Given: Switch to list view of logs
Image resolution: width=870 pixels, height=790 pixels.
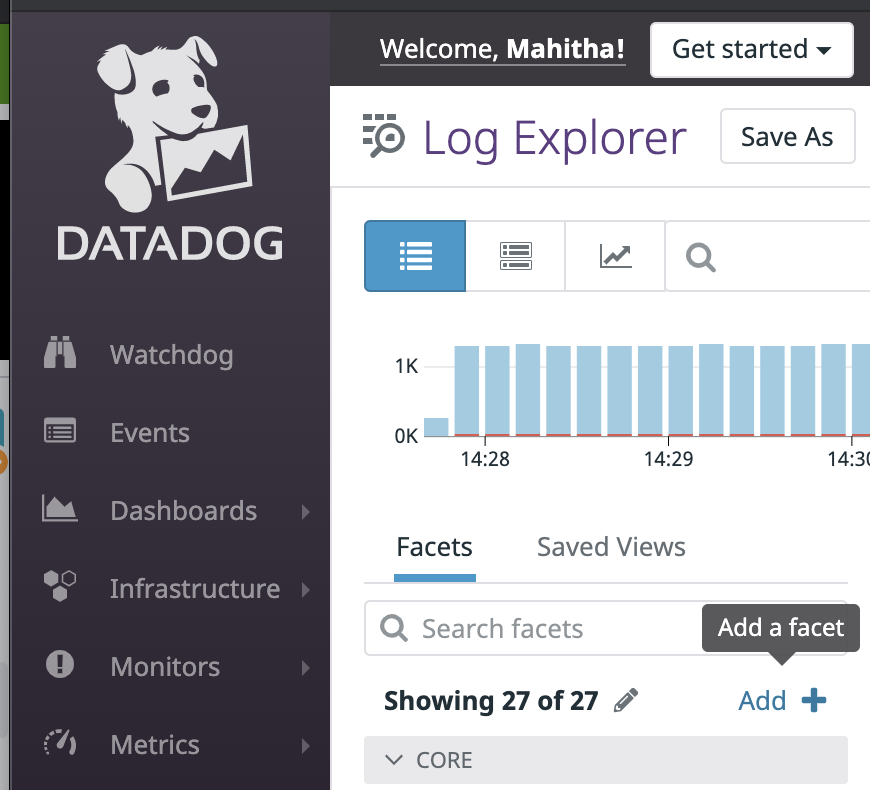Looking at the screenshot, I should coord(415,256).
